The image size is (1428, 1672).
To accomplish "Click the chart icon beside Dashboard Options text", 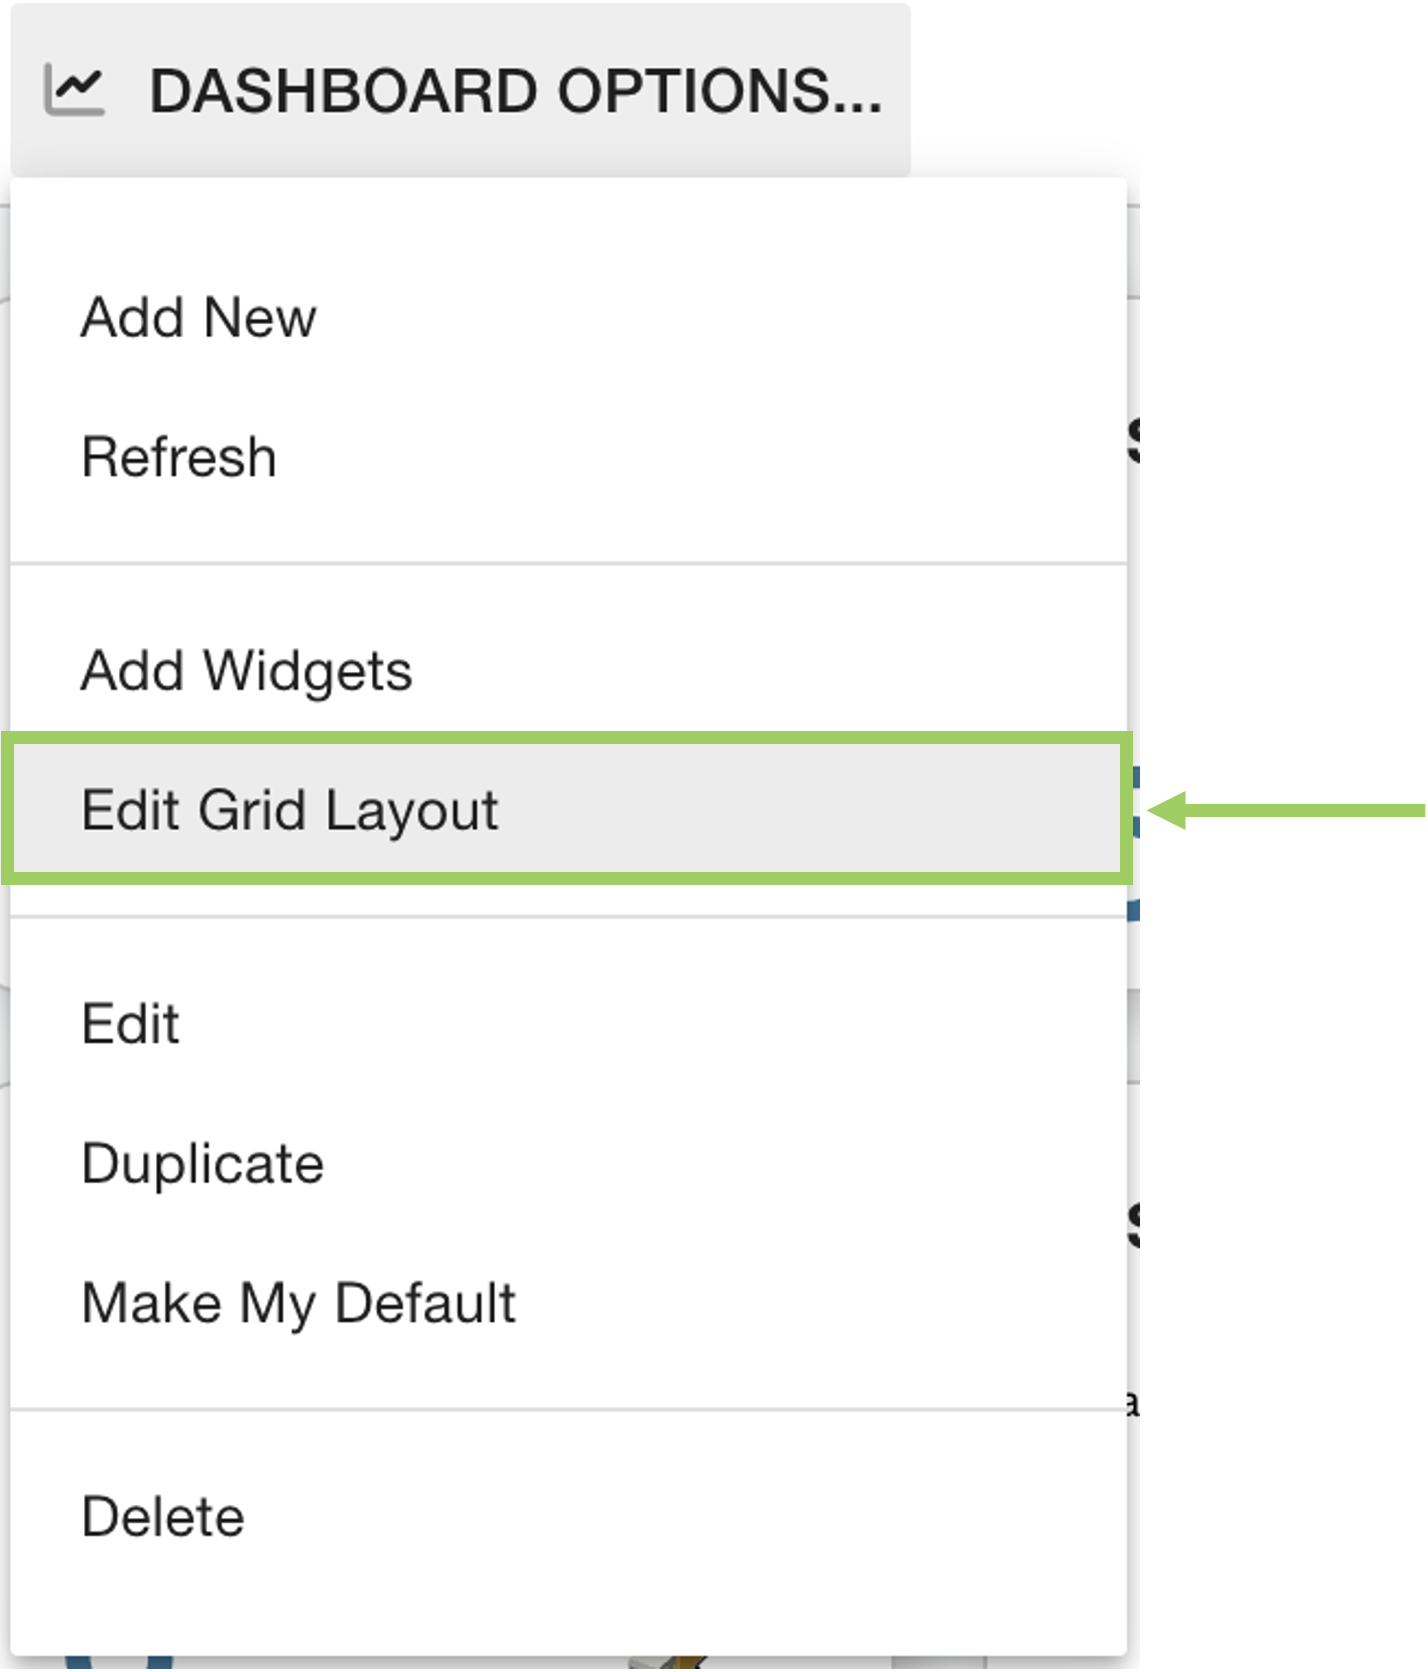I will pos(74,88).
